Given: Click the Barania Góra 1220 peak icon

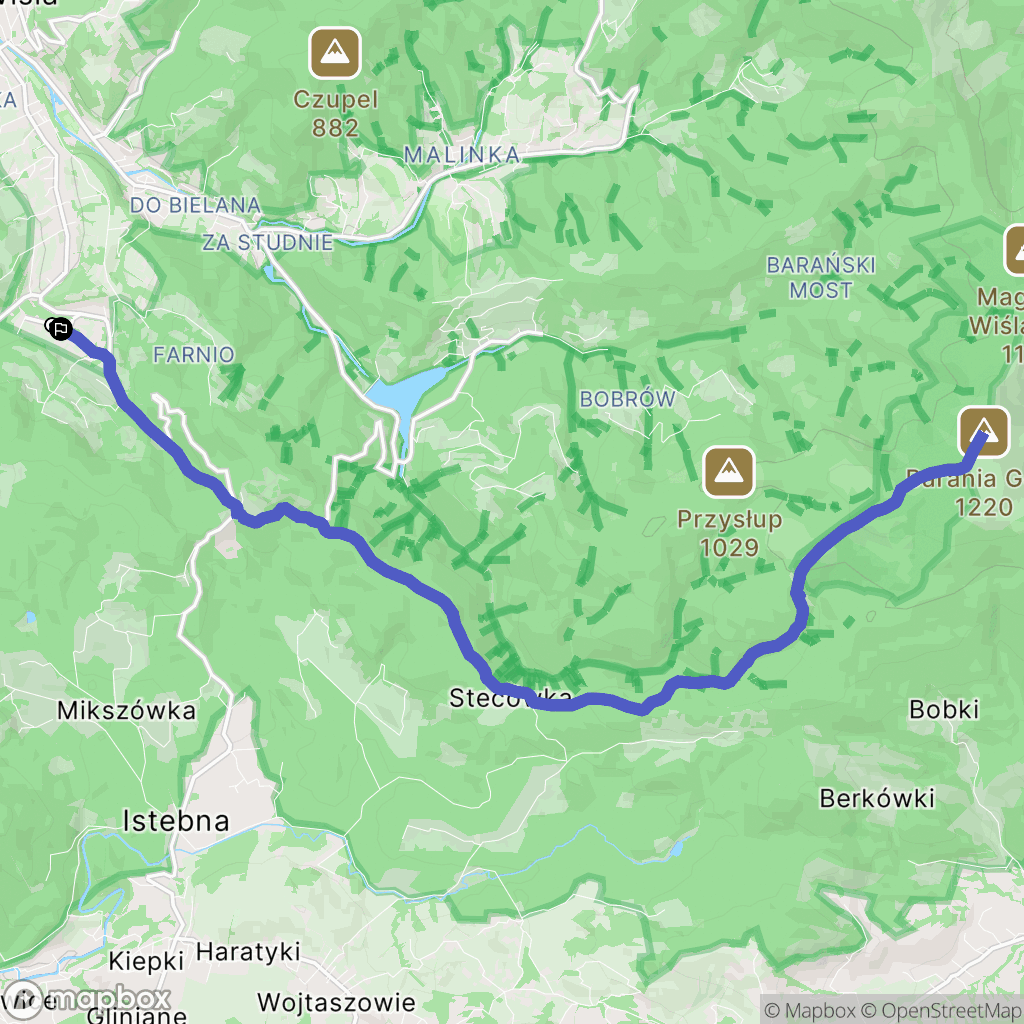Looking at the screenshot, I should click(x=984, y=432).
